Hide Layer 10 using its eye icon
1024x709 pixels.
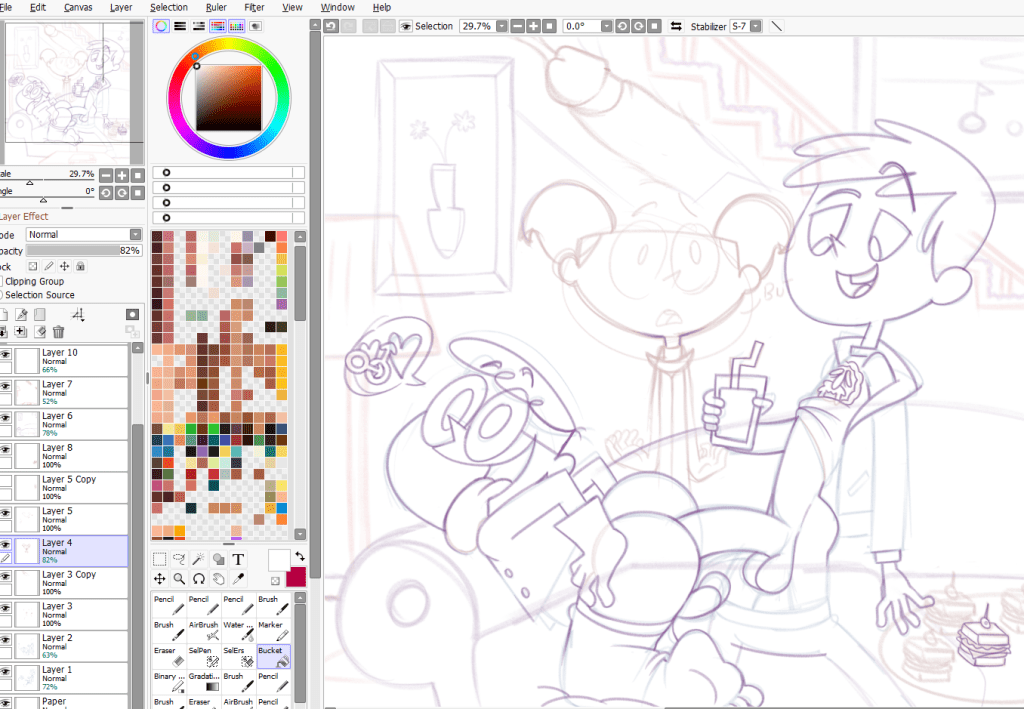point(6,354)
